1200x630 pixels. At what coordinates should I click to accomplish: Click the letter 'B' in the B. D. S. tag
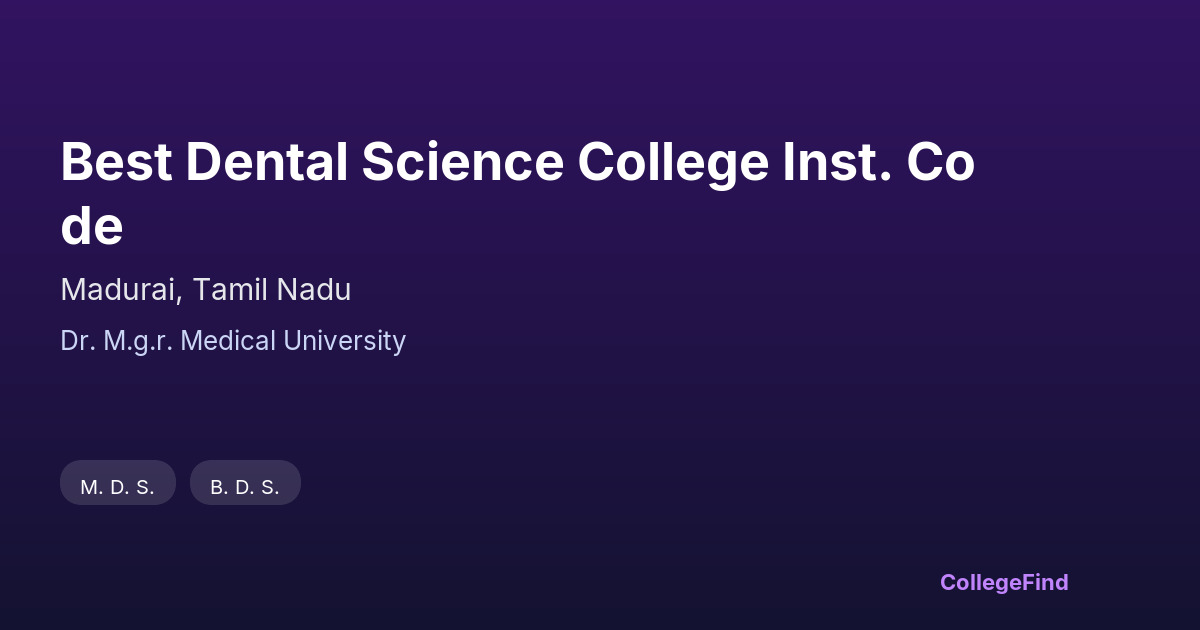point(217,487)
